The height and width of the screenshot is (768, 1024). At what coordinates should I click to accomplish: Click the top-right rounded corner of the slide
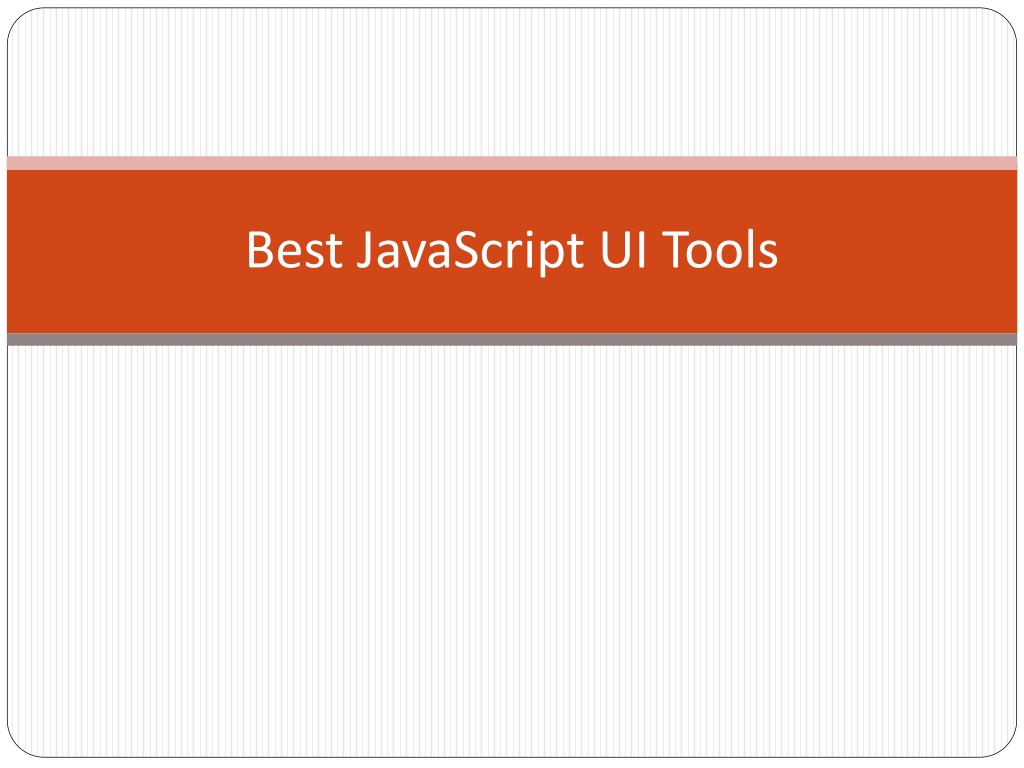(x=1004, y=21)
